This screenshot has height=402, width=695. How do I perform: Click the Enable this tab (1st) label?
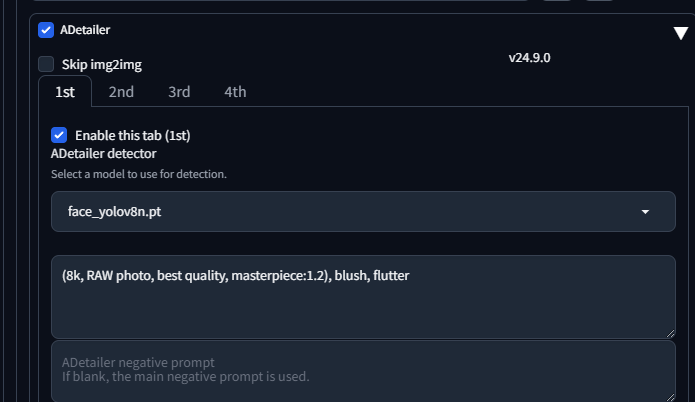(132, 134)
